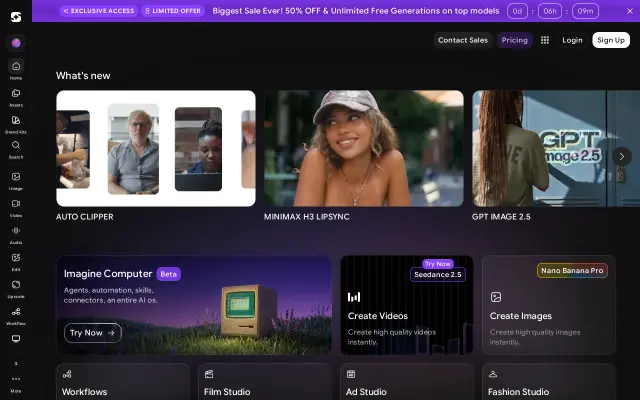Click the Imagine Computer heading
This screenshot has height=400, width=640.
coord(108,273)
